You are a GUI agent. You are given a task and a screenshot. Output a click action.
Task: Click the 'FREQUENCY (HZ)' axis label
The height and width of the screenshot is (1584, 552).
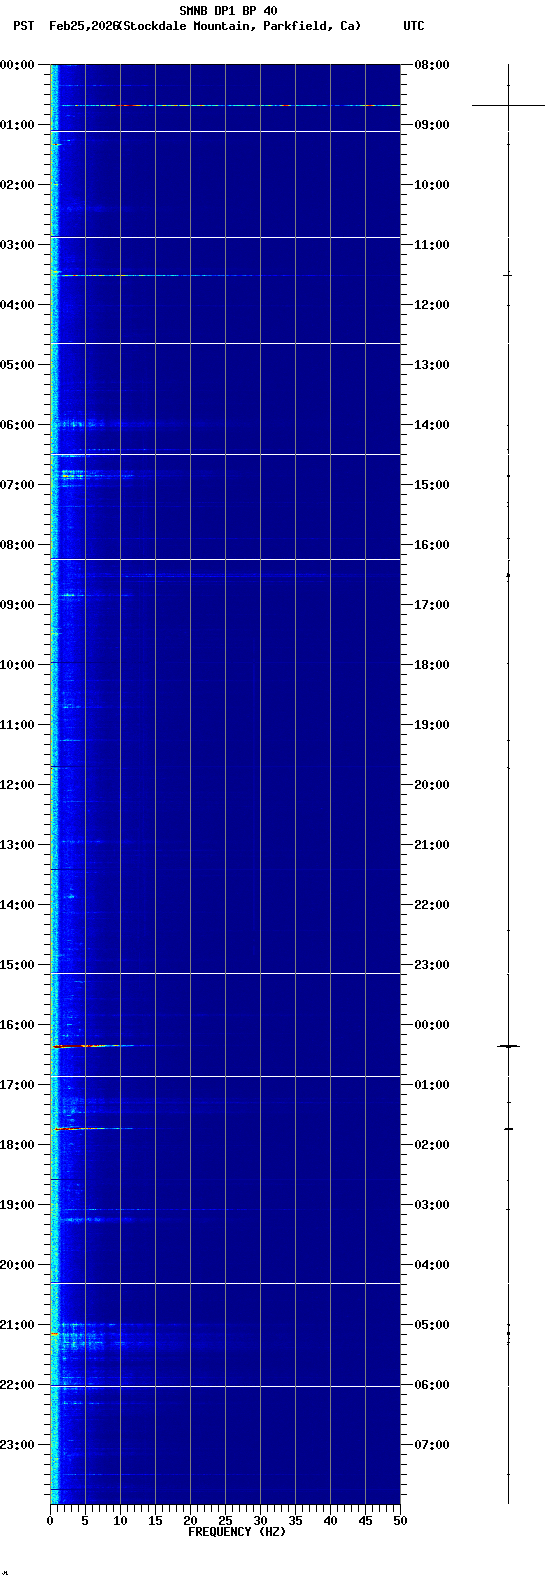(x=237, y=1532)
